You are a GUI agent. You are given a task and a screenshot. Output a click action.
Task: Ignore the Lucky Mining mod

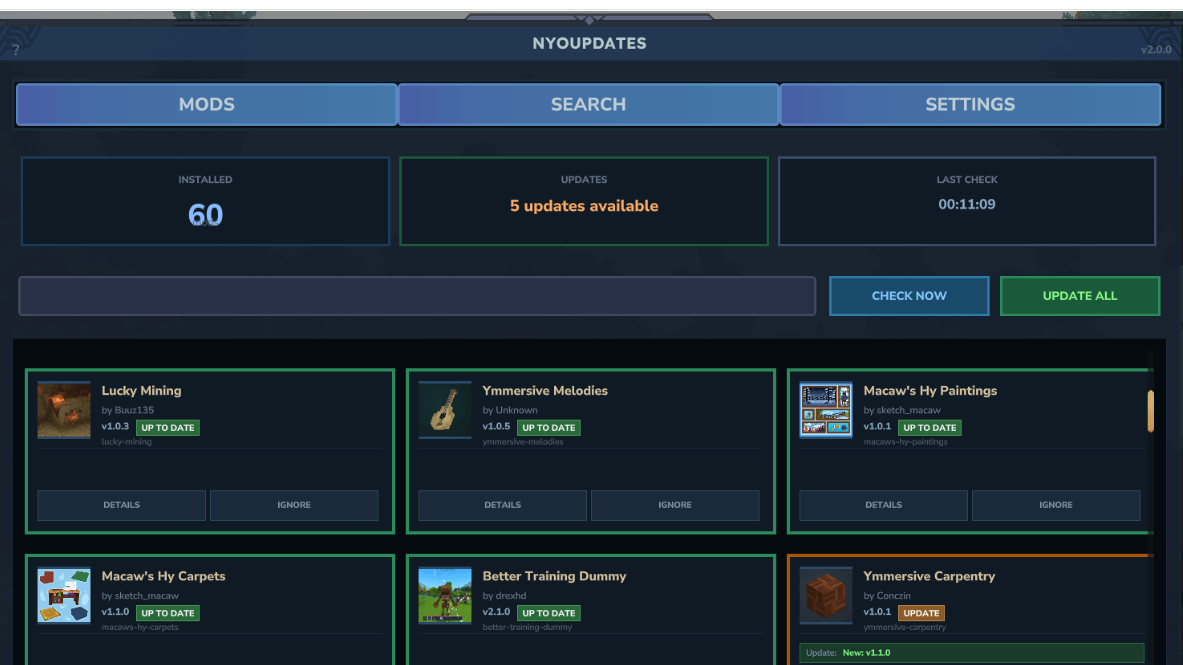[294, 505]
